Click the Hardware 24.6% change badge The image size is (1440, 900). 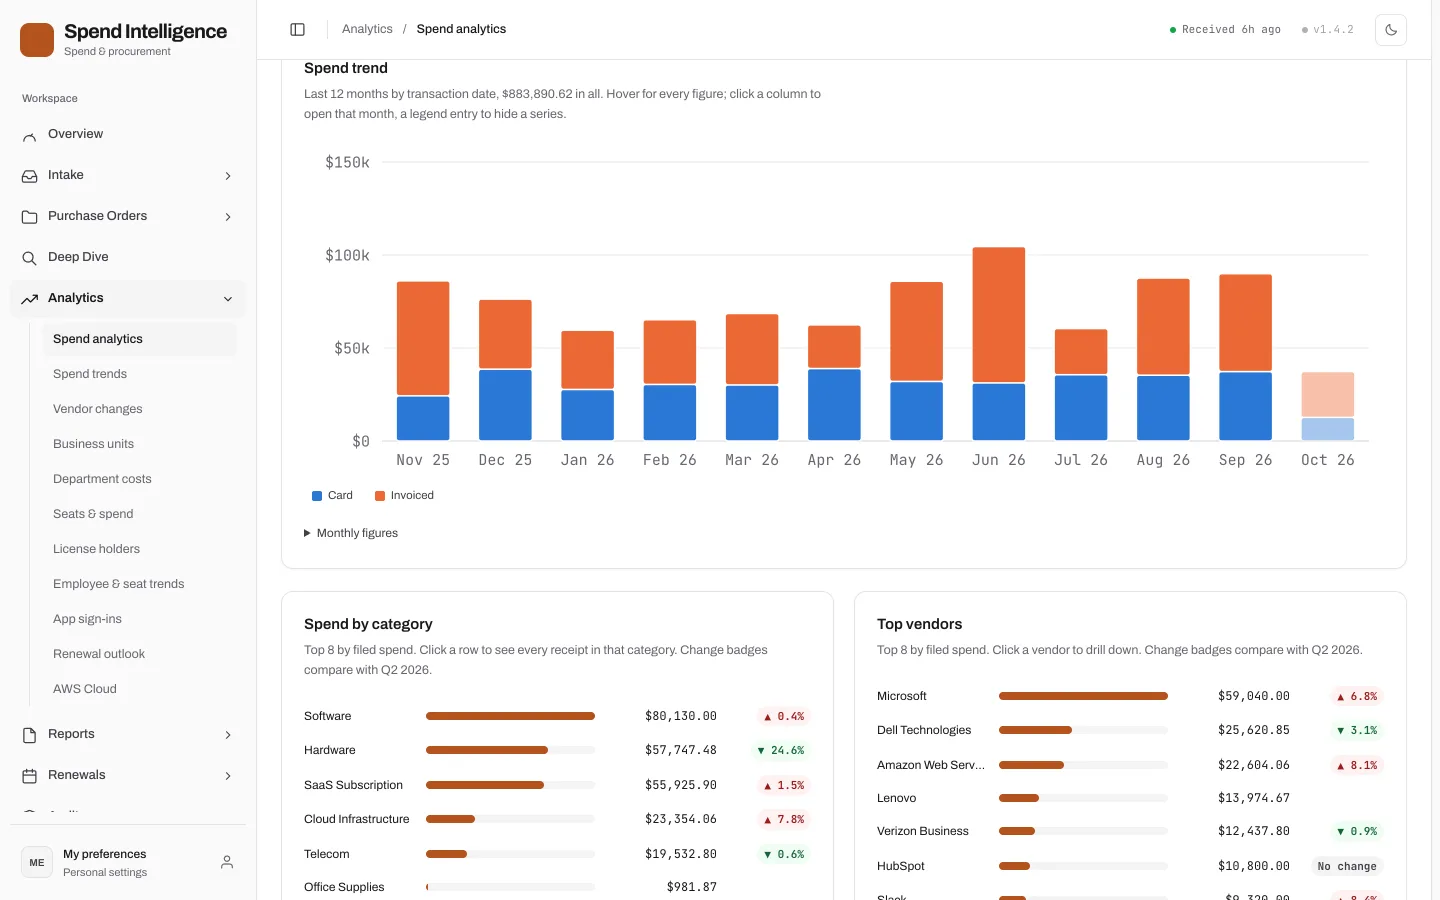[781, 750]
